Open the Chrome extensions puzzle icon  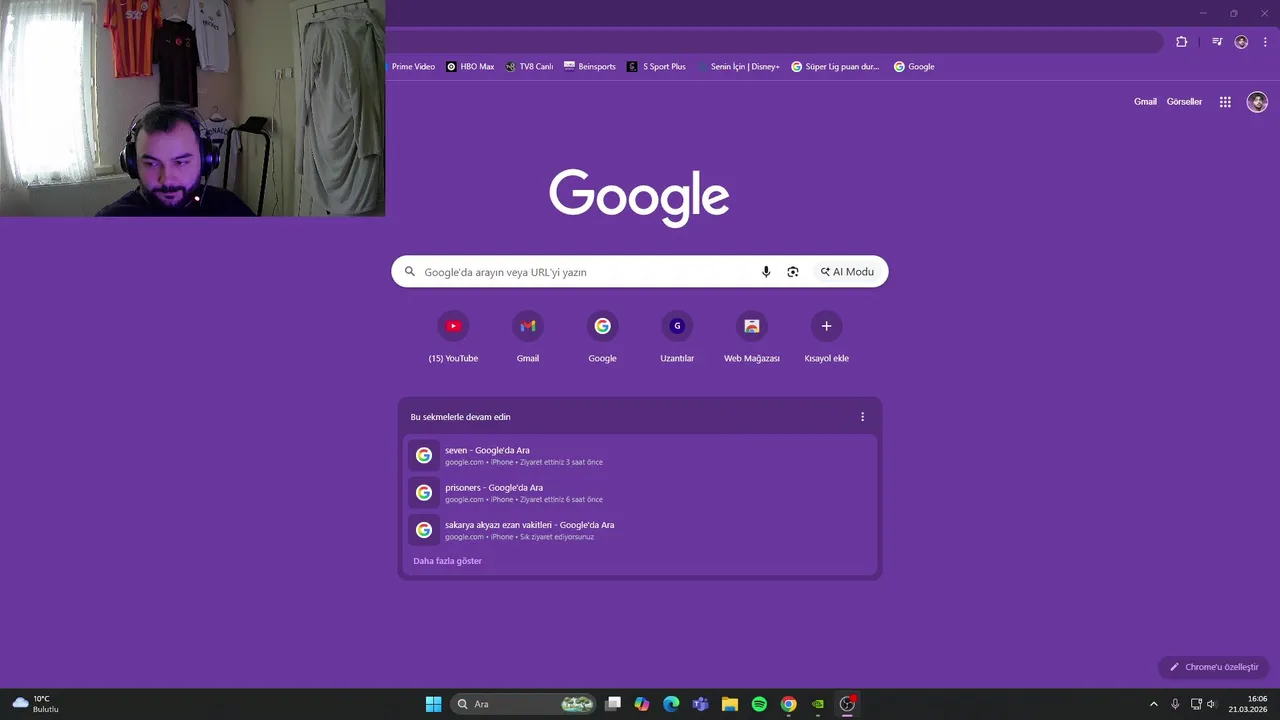pyautogui.click(x=1181, y=42)
